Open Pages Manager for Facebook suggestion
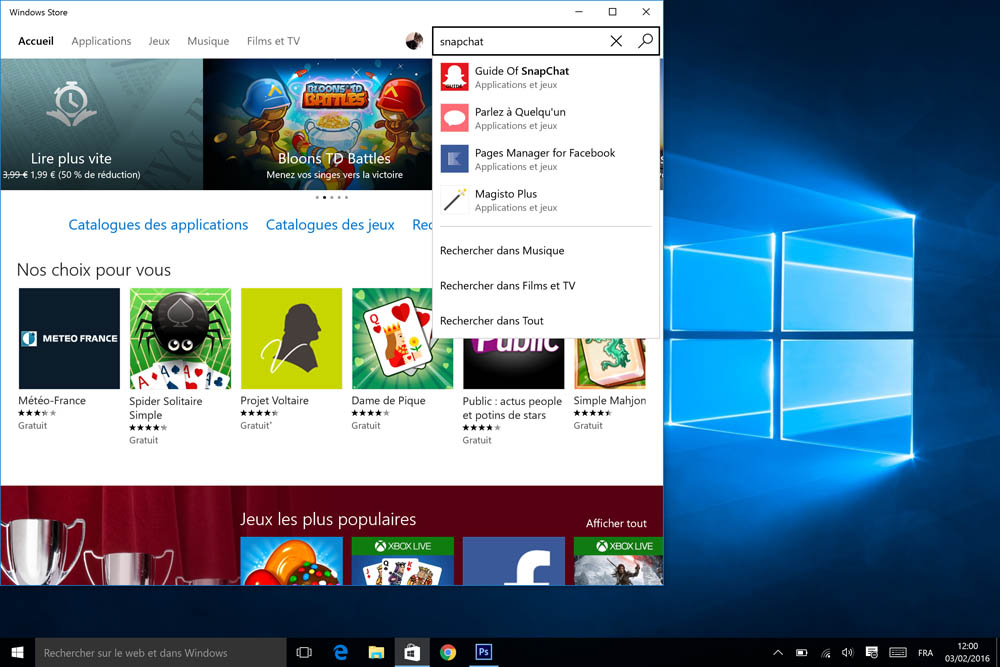Viewport: 1000px width, 667px height. (544, 159)
